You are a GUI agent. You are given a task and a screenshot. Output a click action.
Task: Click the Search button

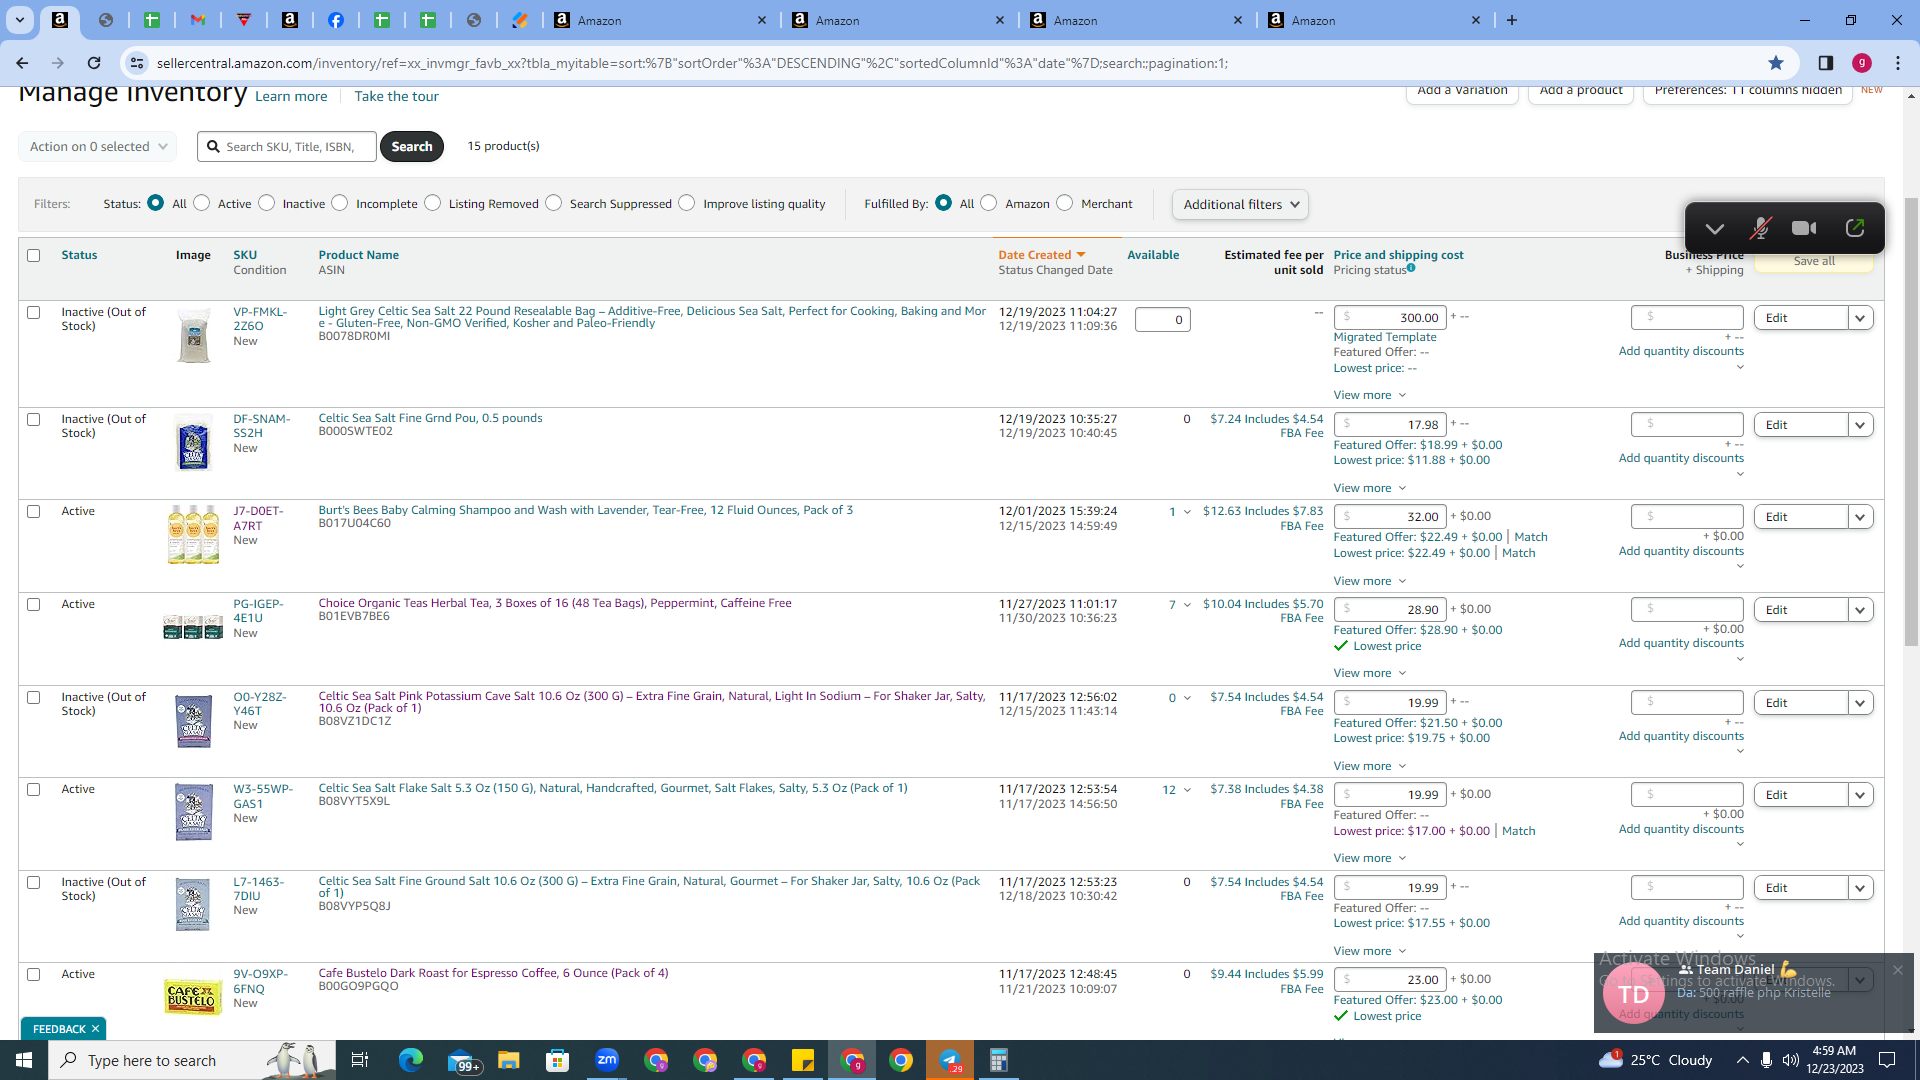pos(412,146)
